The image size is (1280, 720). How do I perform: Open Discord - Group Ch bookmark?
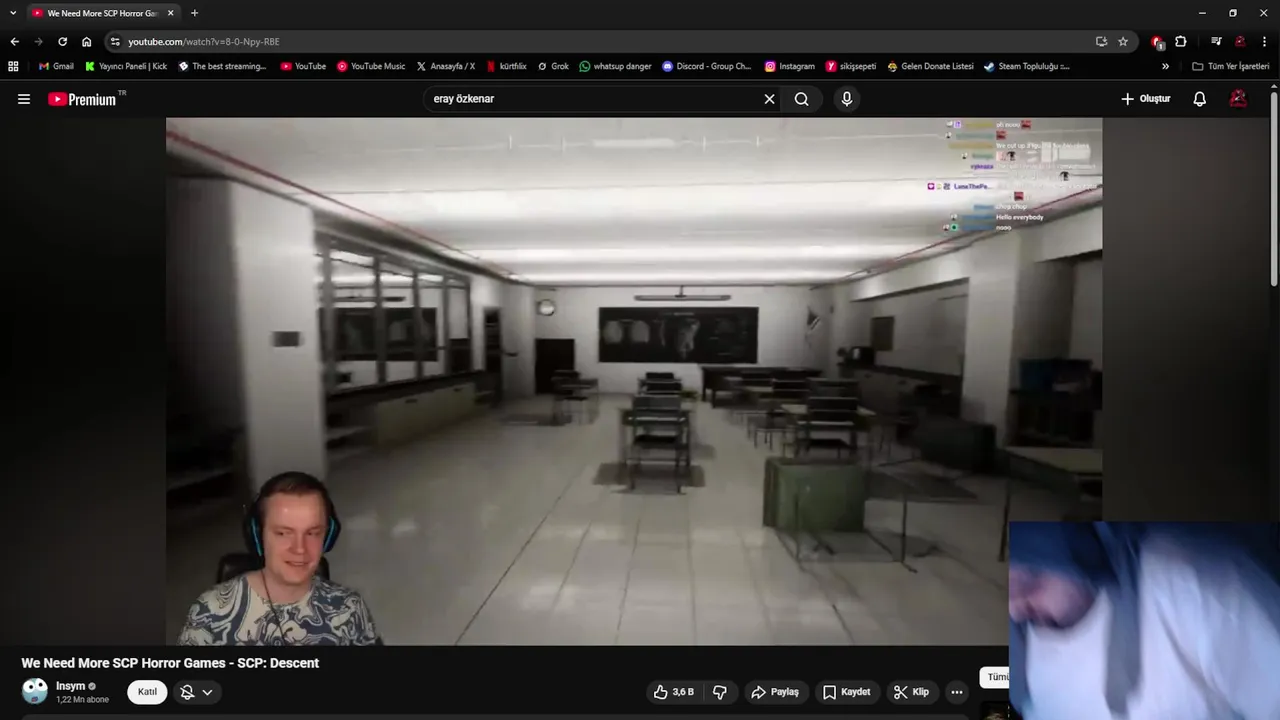click(x=707, y=66)
